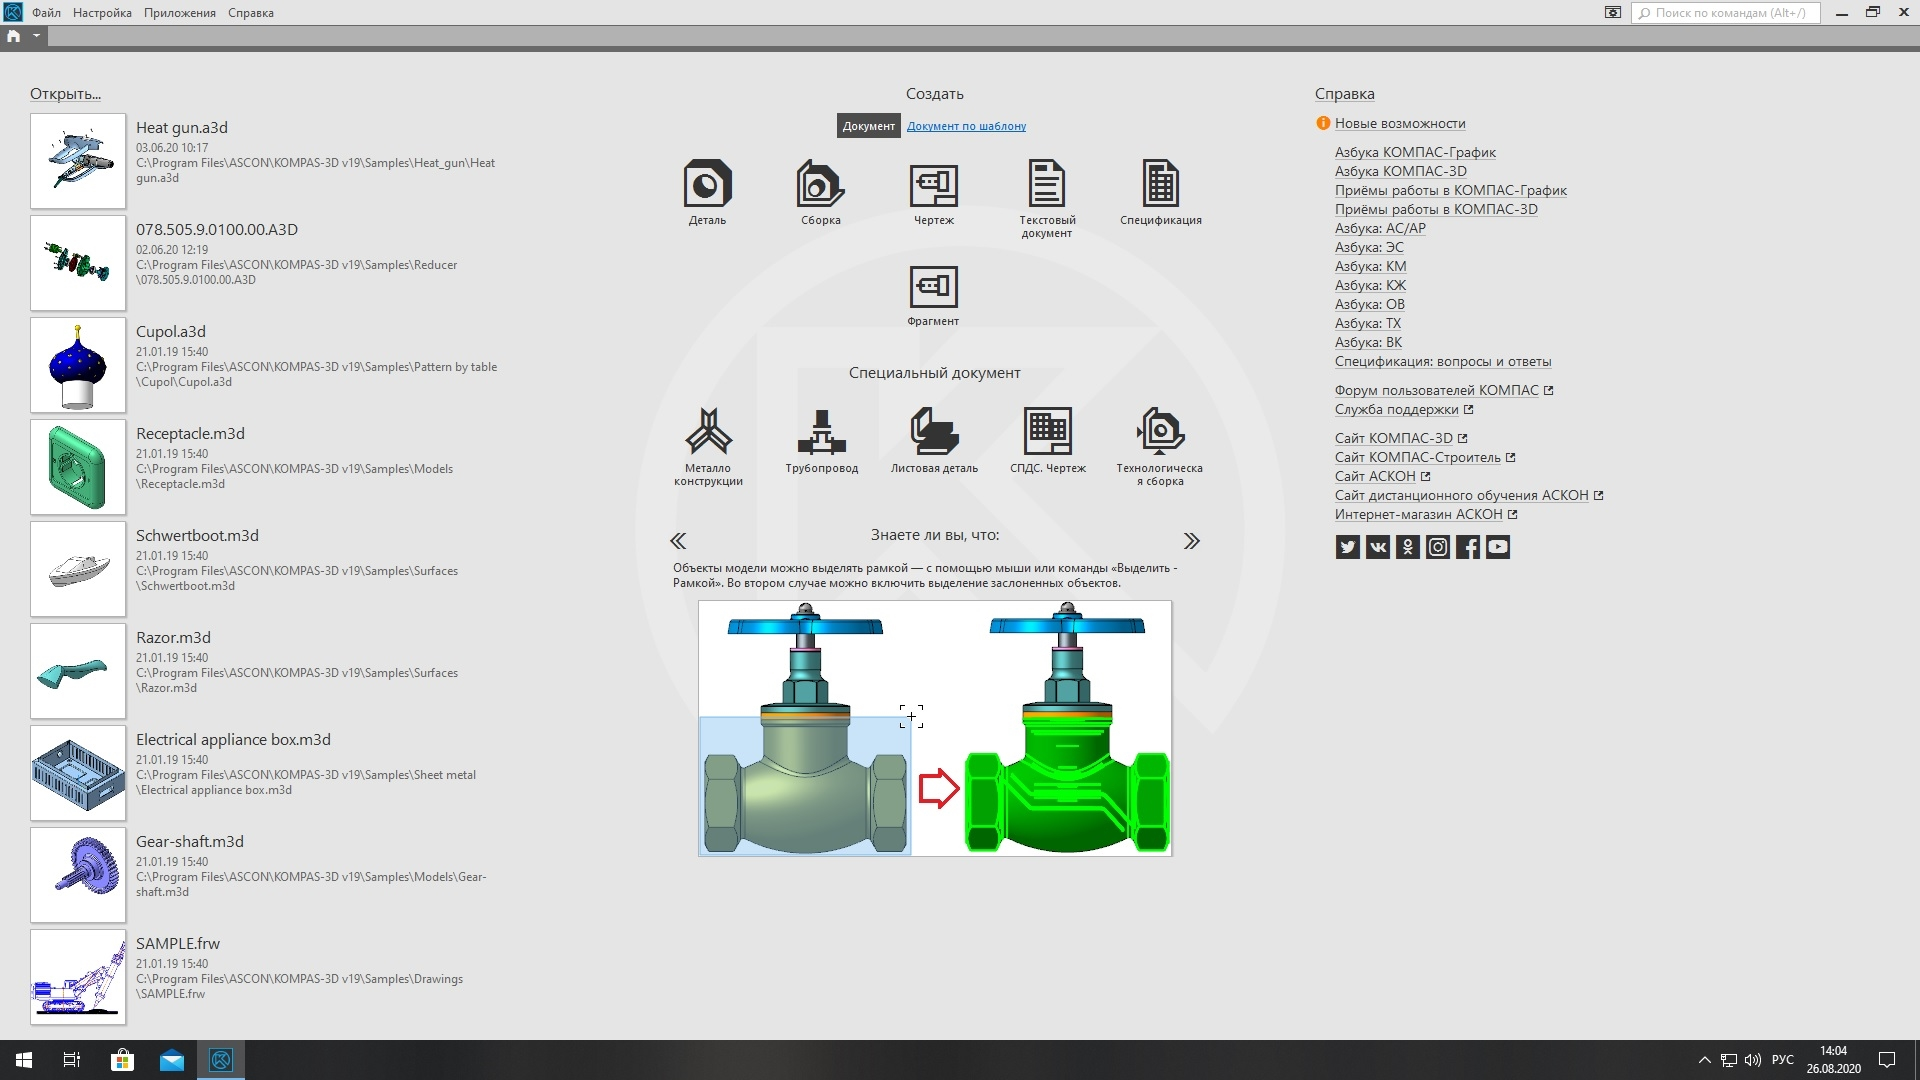Open ASCON VK page icon

click(x=1377, y=547)
